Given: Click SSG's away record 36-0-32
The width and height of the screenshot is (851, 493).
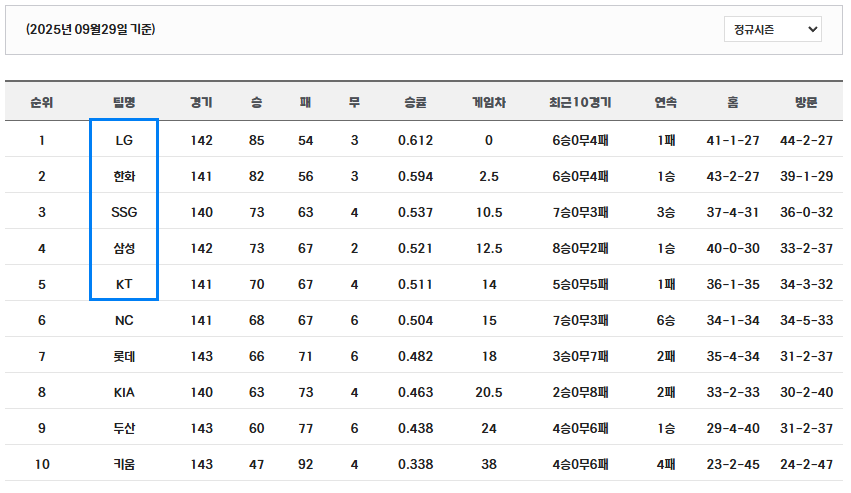Looking at the screenshot, I should click(x=806, y=212).
